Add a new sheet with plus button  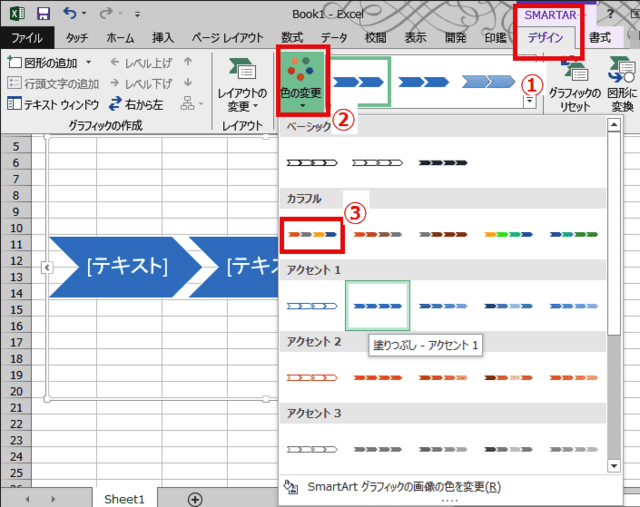pos(195,498)
